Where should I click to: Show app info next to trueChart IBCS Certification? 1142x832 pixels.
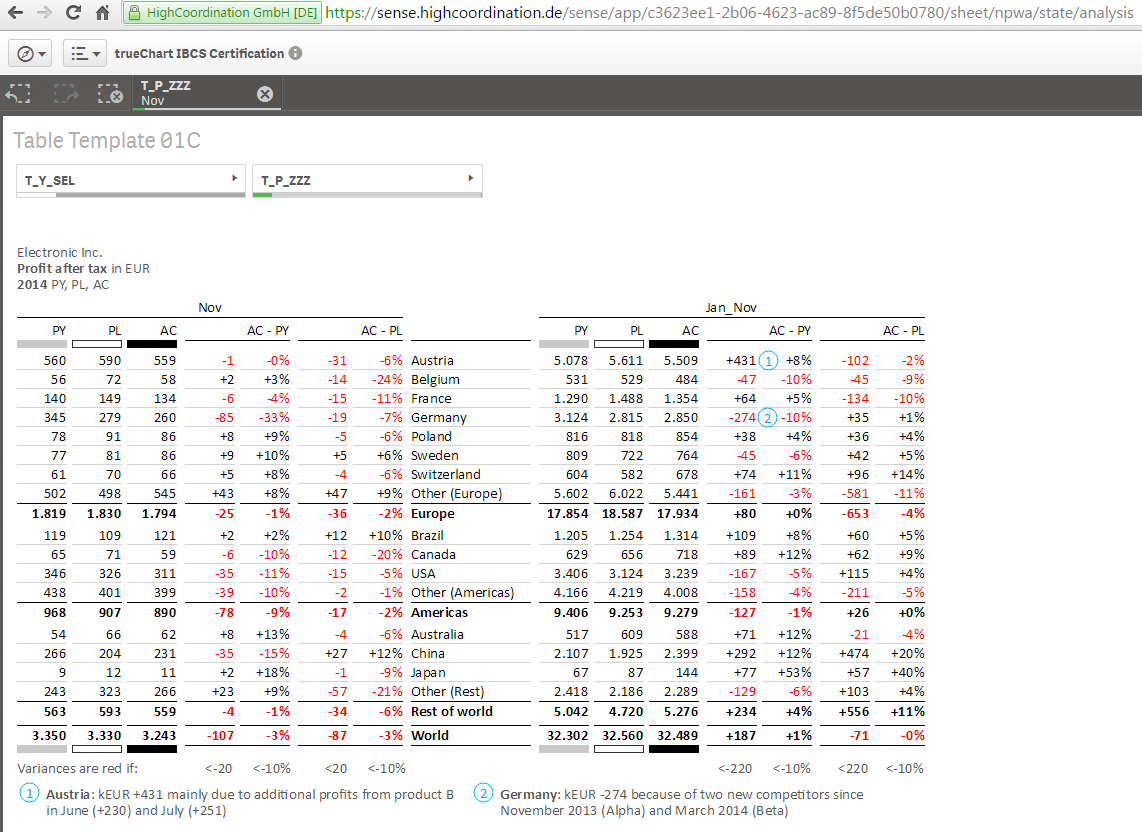295,53
